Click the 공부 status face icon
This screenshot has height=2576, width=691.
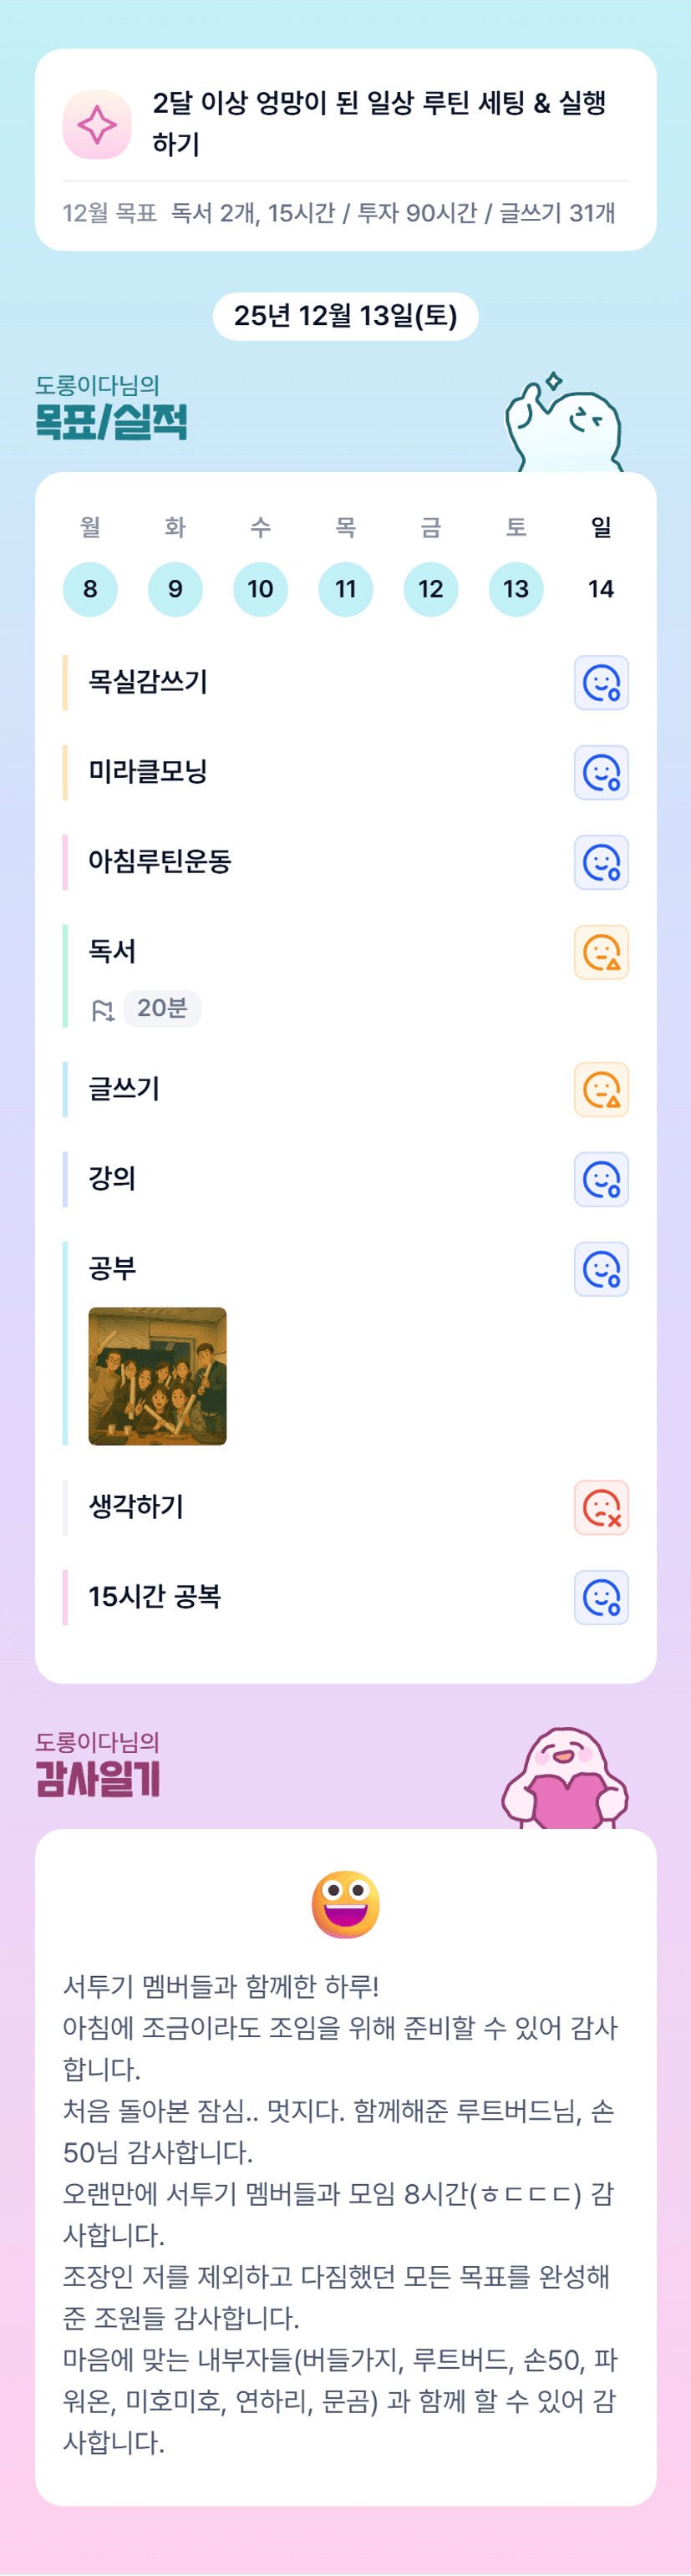601,1270
